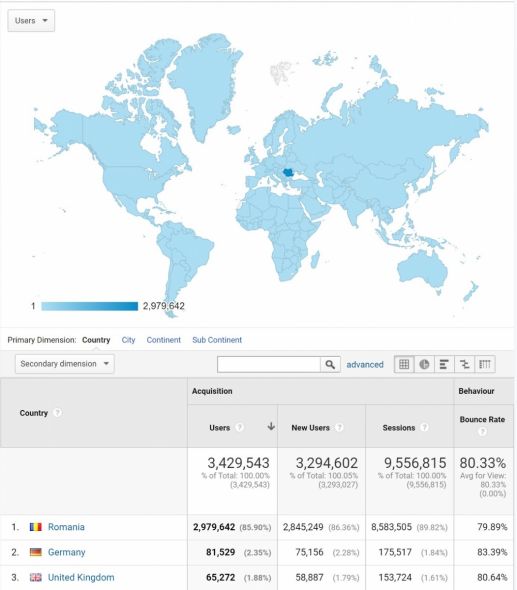Click the Sessions help question icon

(x=424, y=427)
